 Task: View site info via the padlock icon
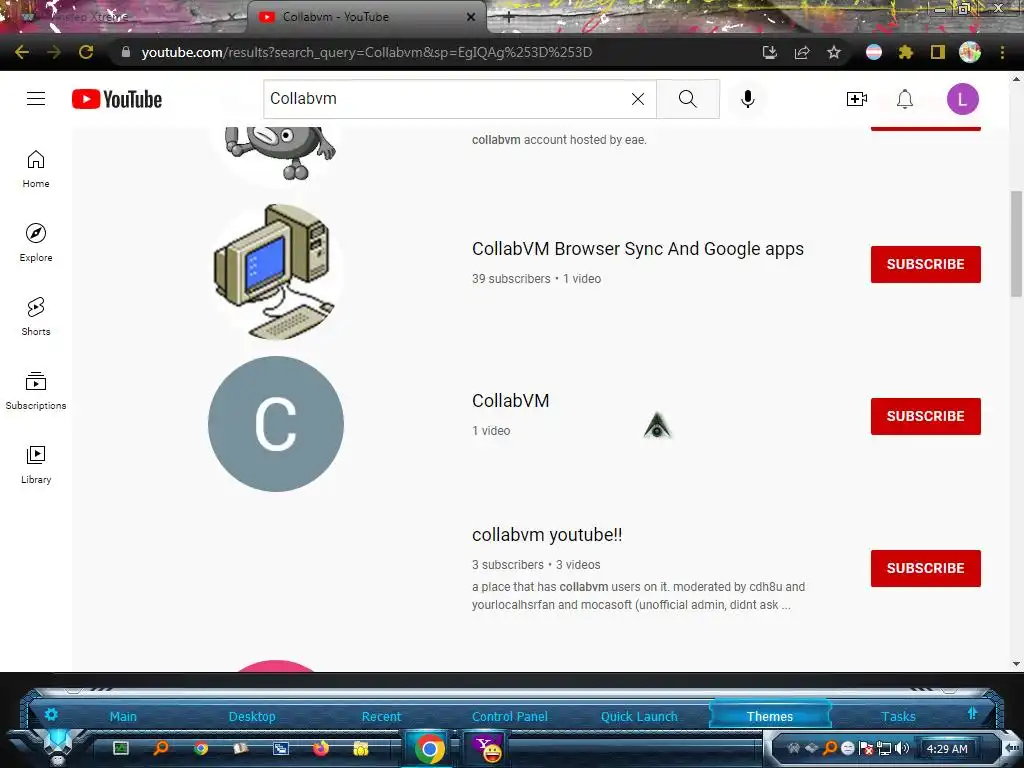125,52
